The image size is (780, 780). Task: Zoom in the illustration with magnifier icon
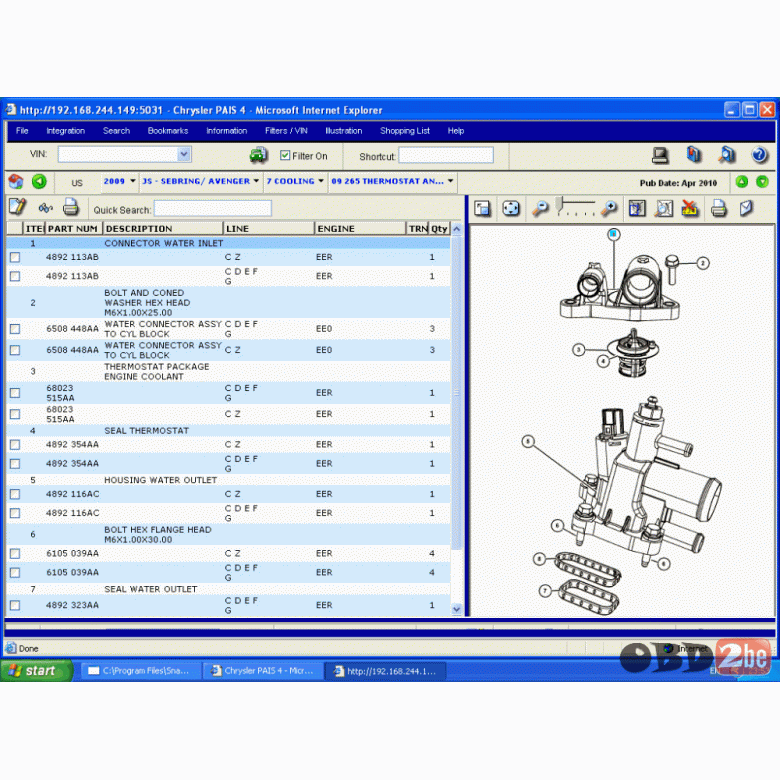pyautogui.click(x=609, y=208)
